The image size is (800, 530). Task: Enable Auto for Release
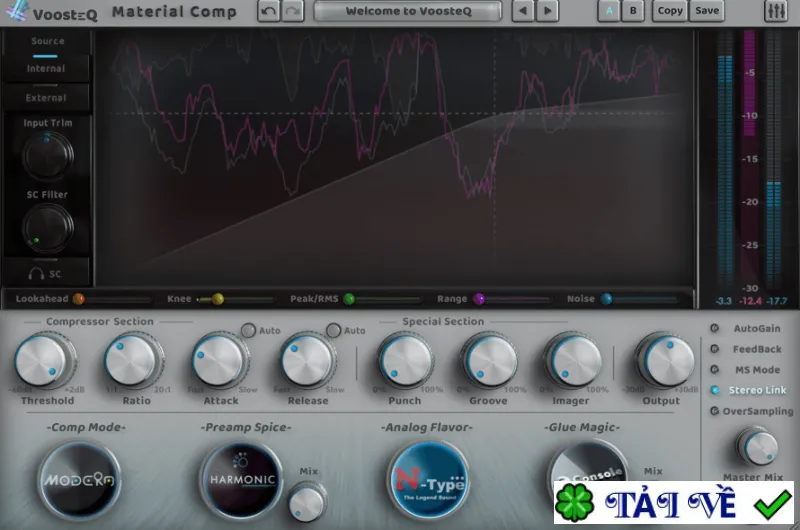333,331
